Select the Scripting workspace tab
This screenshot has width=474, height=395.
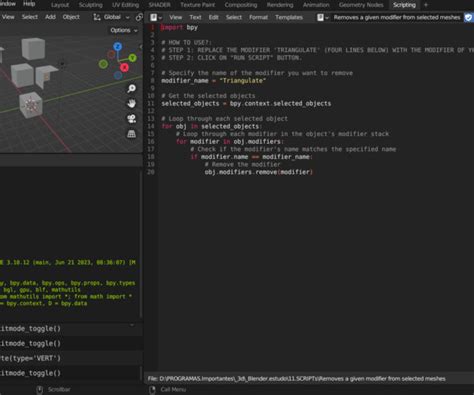(404, 5)
